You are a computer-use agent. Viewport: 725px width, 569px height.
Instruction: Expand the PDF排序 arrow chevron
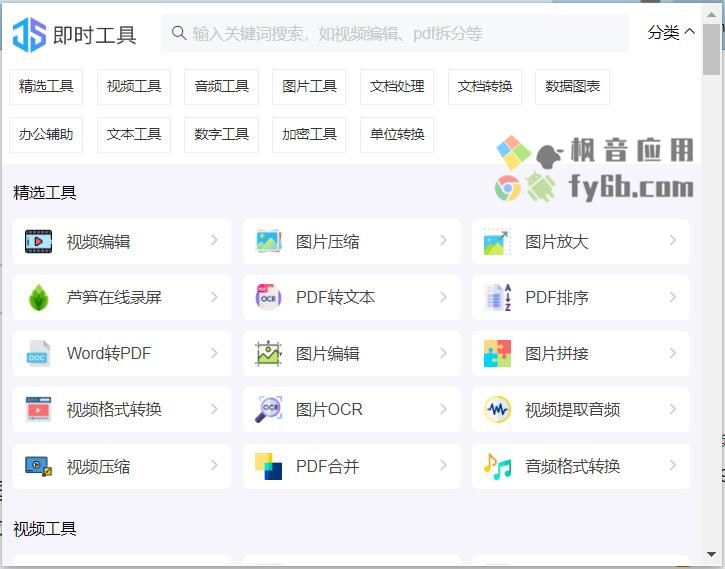click(673, 297)
